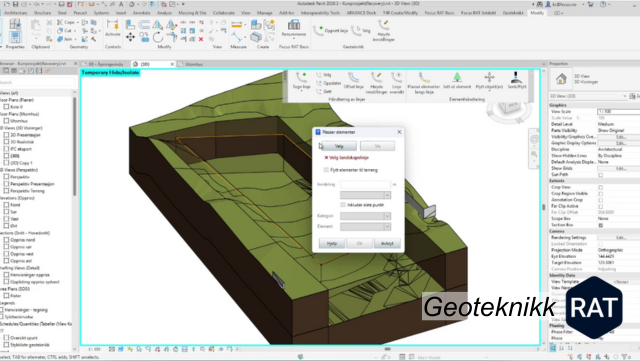
Task: Click the Tegn linje tool
Action: (x=301, y=80)
